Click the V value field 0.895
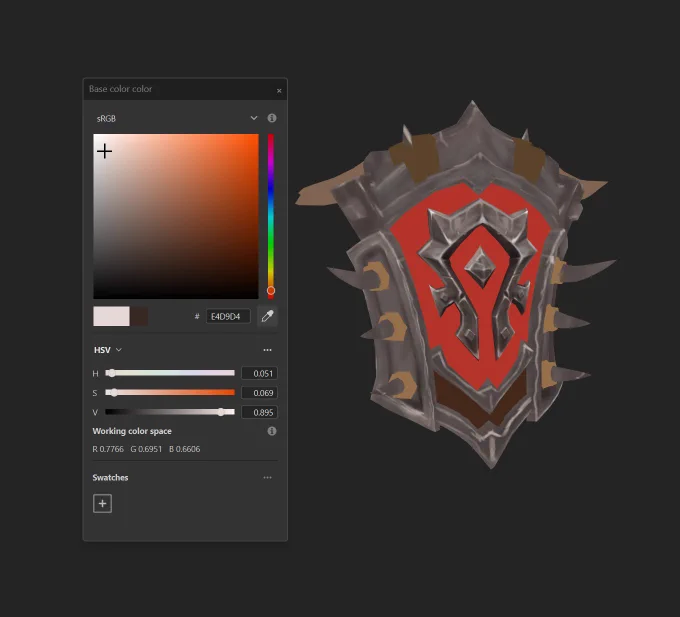680x617 pixels. click(x=259, y=412)
